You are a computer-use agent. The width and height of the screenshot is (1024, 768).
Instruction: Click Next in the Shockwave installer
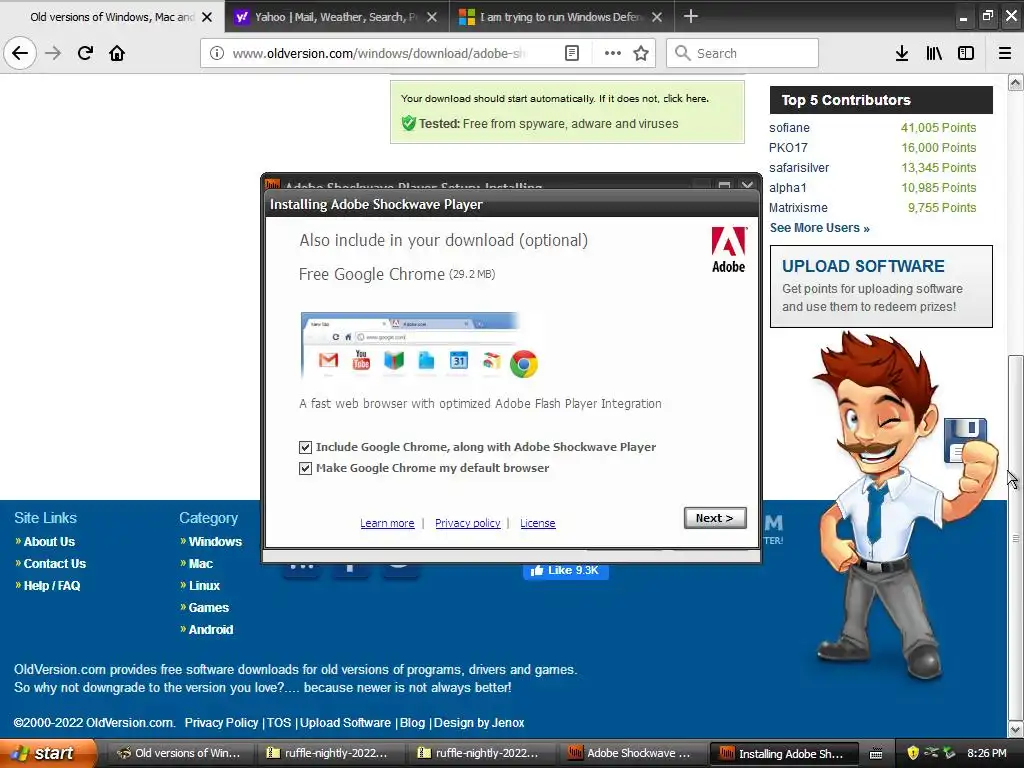pyautogui.click(x=715, y=518)
